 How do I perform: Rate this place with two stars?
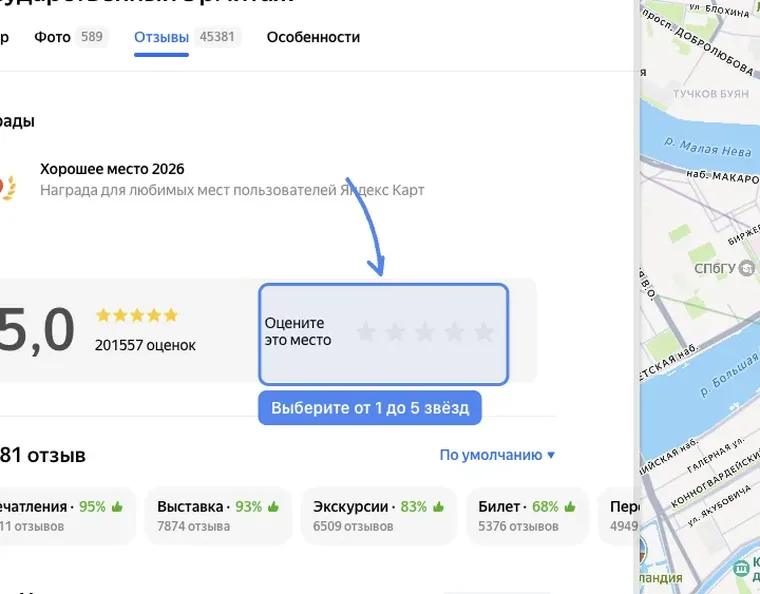pos(396,332)
